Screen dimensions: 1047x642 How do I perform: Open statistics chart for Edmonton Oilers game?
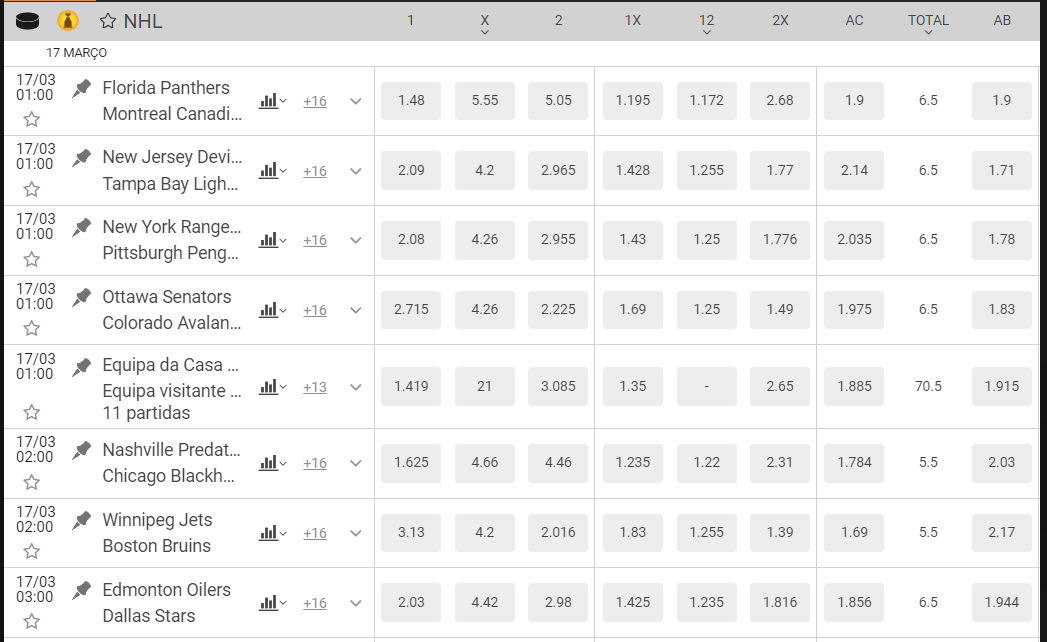pyautogui.click(x=268, y=603)
